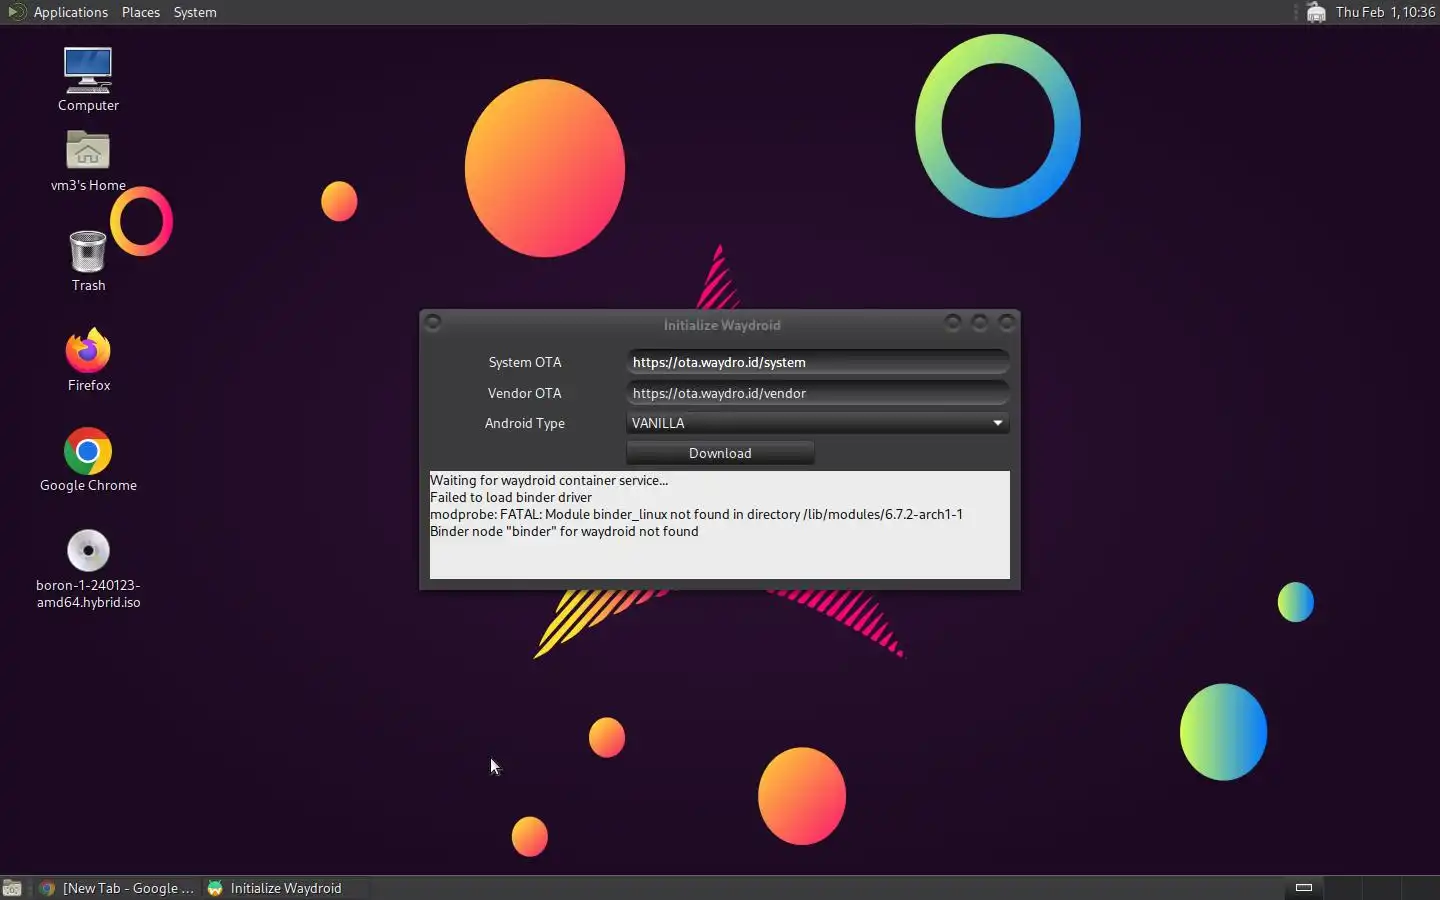Click the clock showing Thu Feb 1, 10:36
This screenshot has width=1440, height=900.
(1386, 12)
